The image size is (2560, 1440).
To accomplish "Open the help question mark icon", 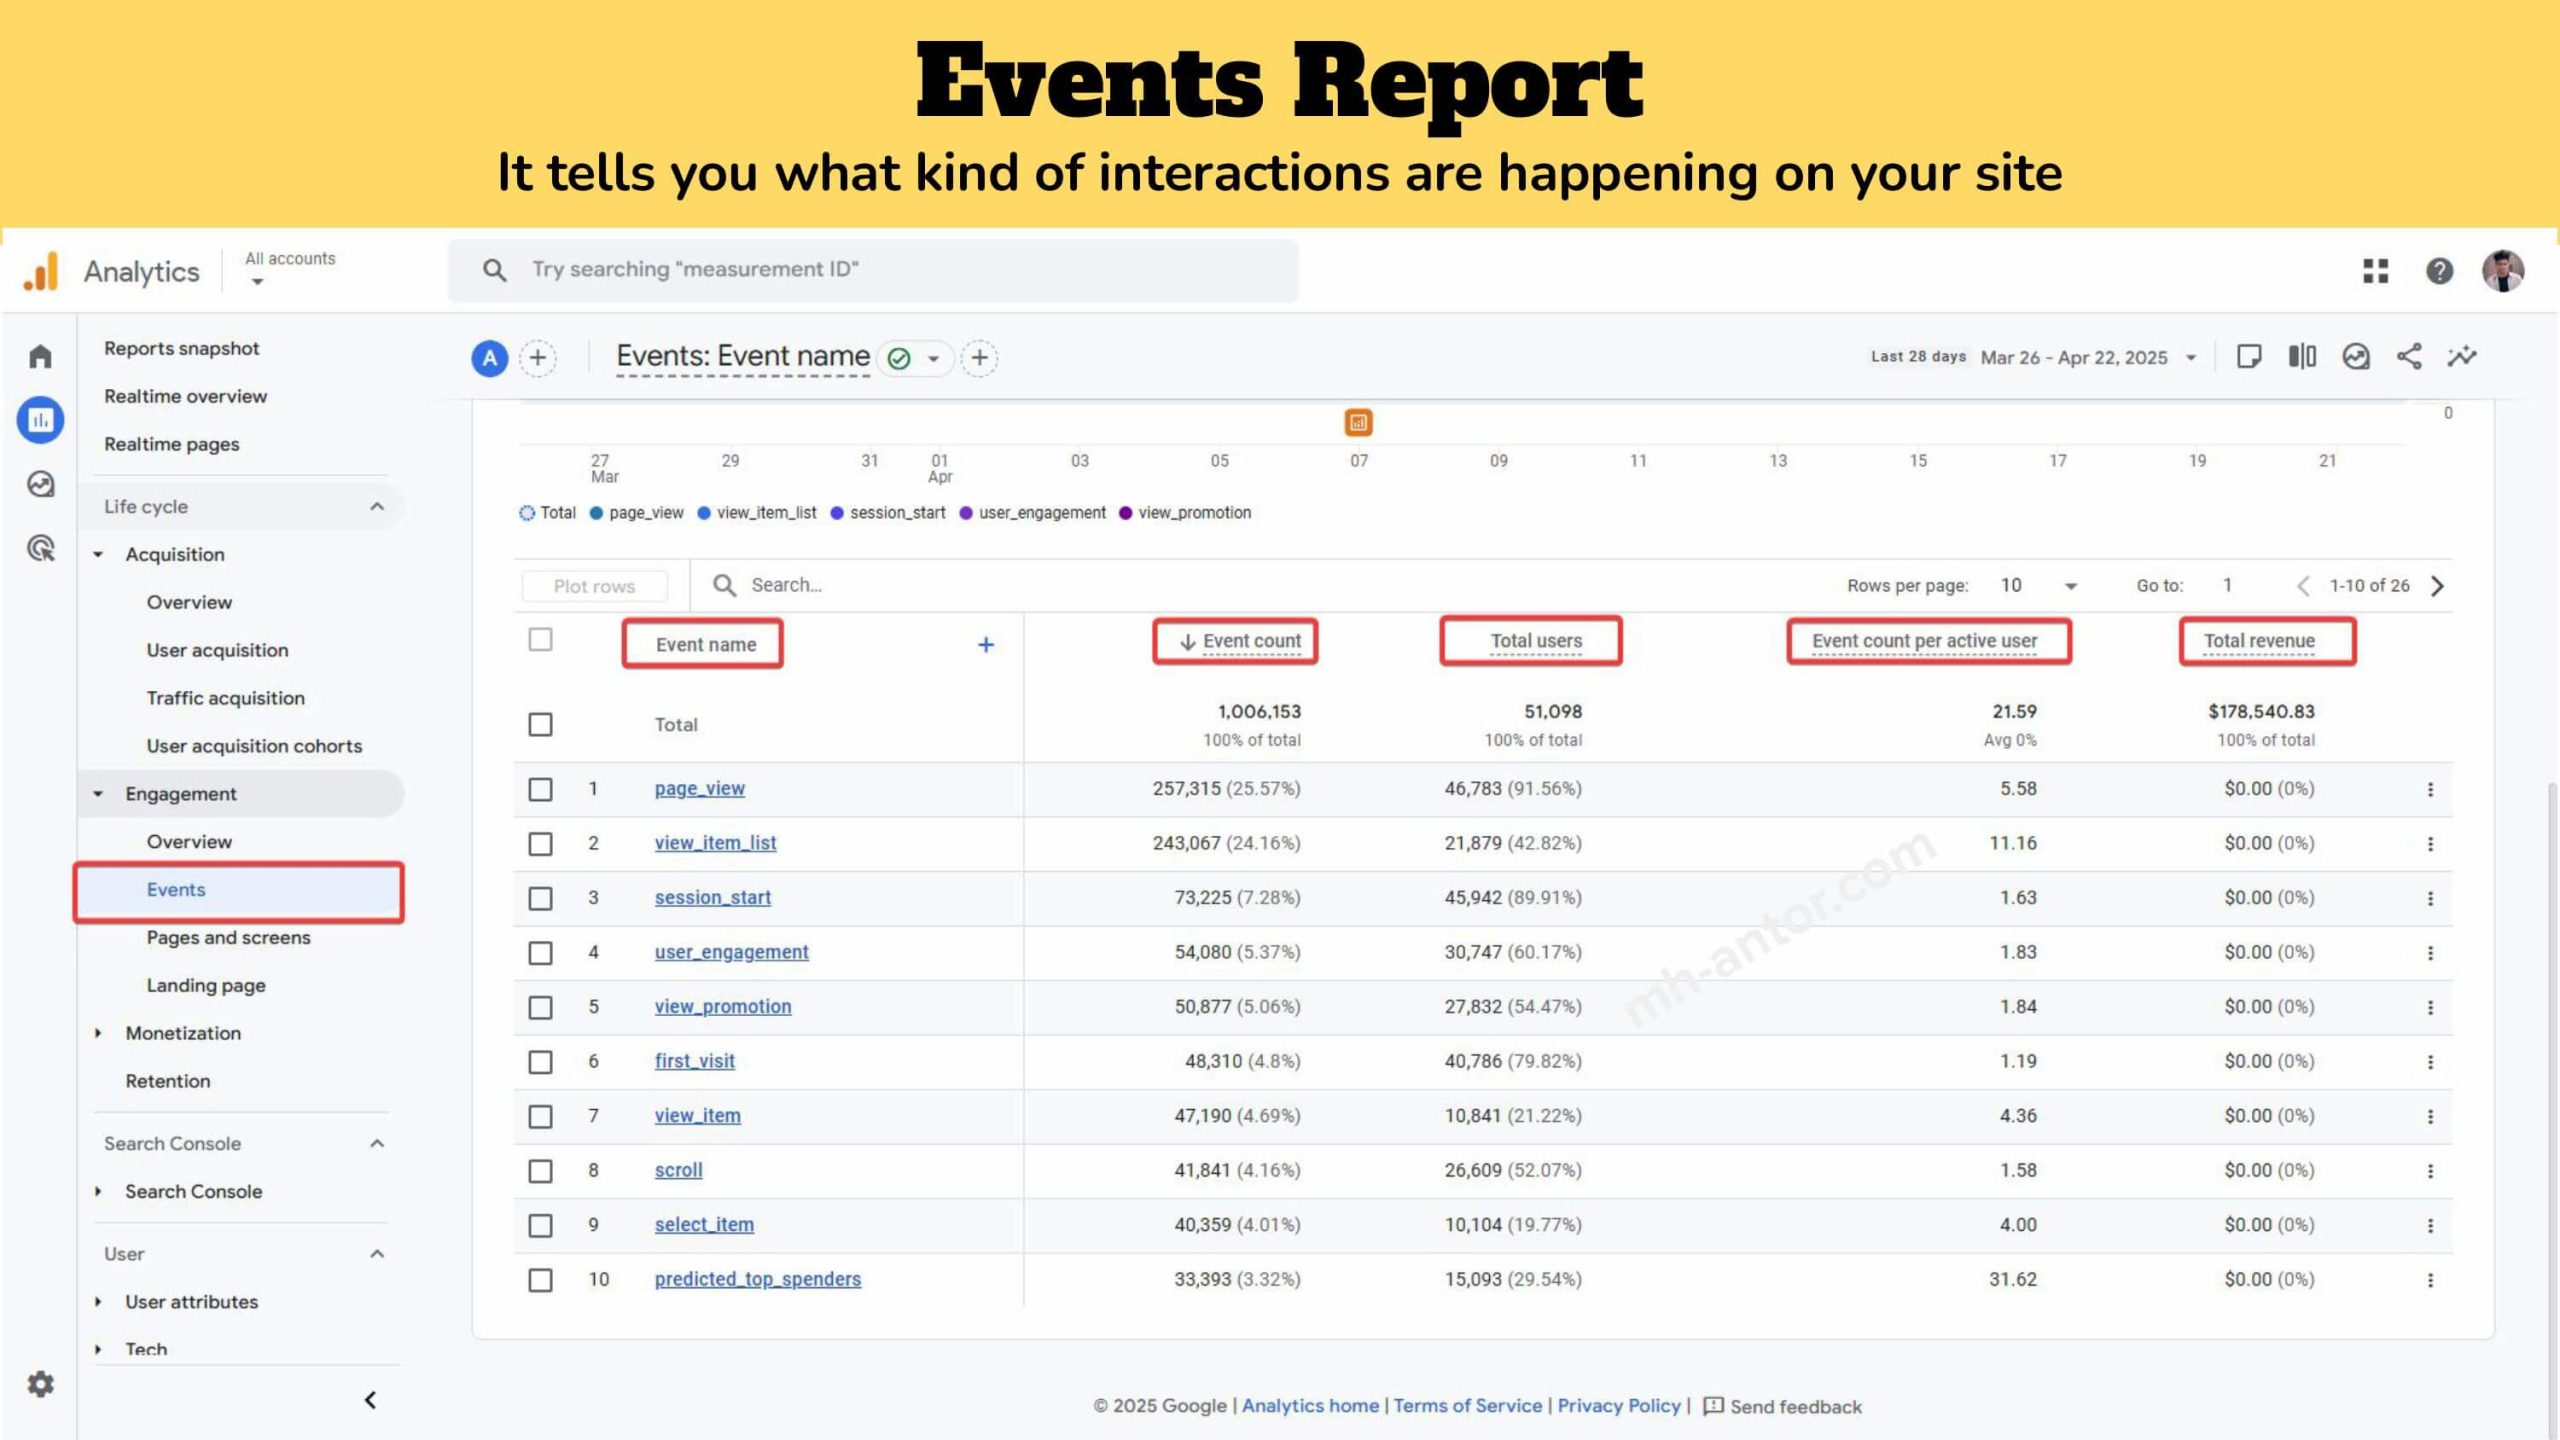I will tap(2440, 271).
